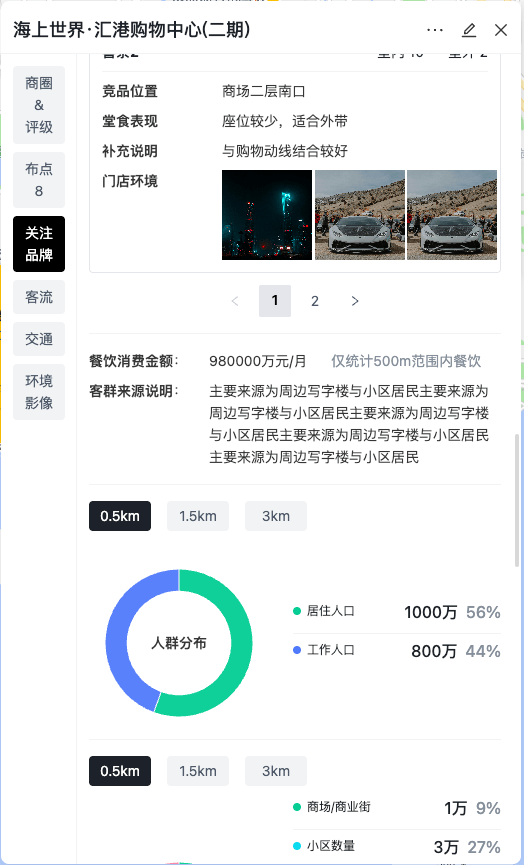
Task: Toggle 商场/商业街 legend green dot
Action: tap(297, 807)
